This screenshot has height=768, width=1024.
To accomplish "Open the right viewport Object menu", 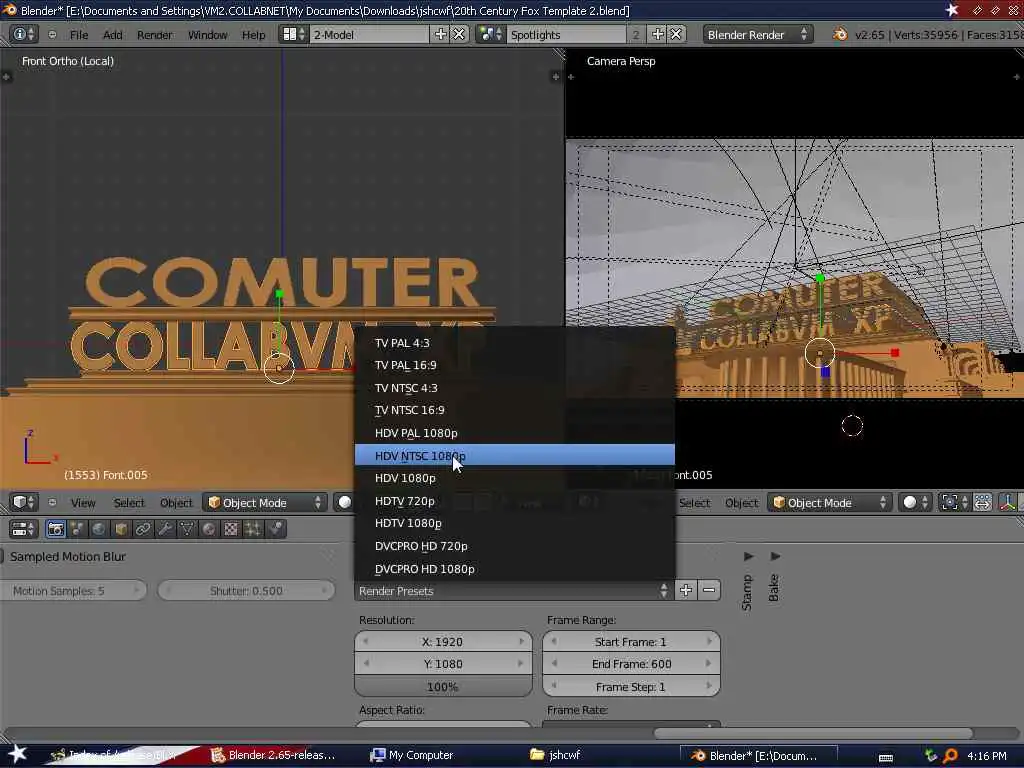I will [x=741, y=502].
